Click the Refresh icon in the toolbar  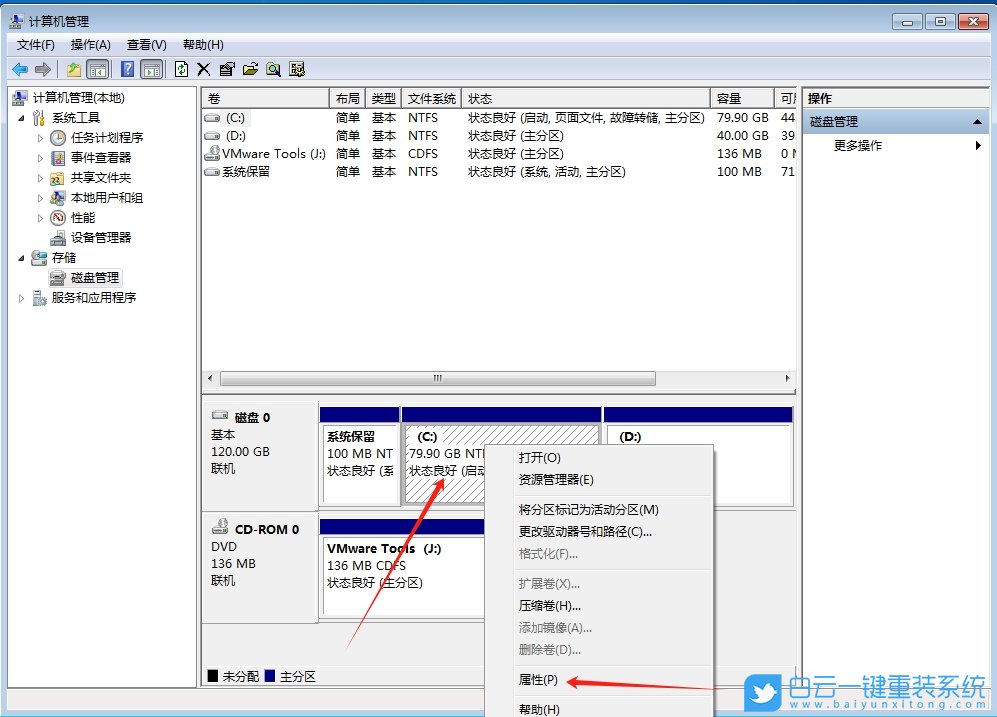click(182, 68)
